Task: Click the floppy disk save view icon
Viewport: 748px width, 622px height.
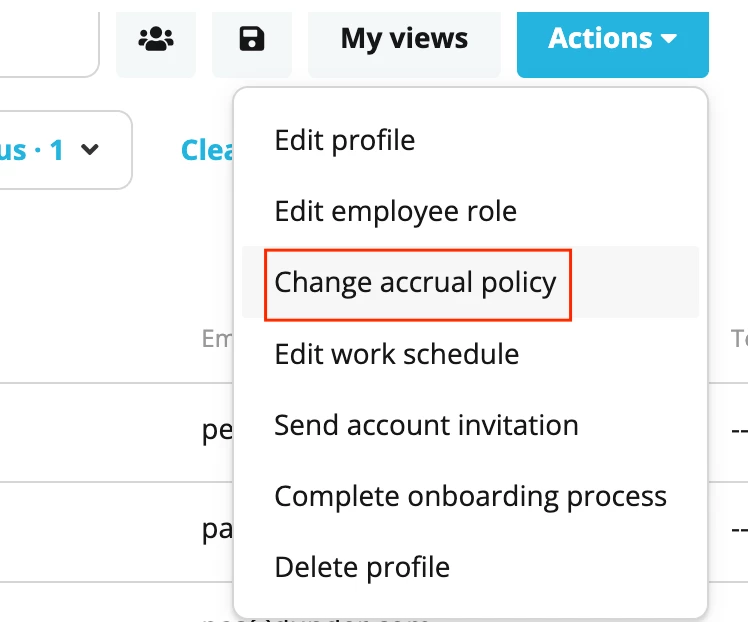Action: point(252,44)
